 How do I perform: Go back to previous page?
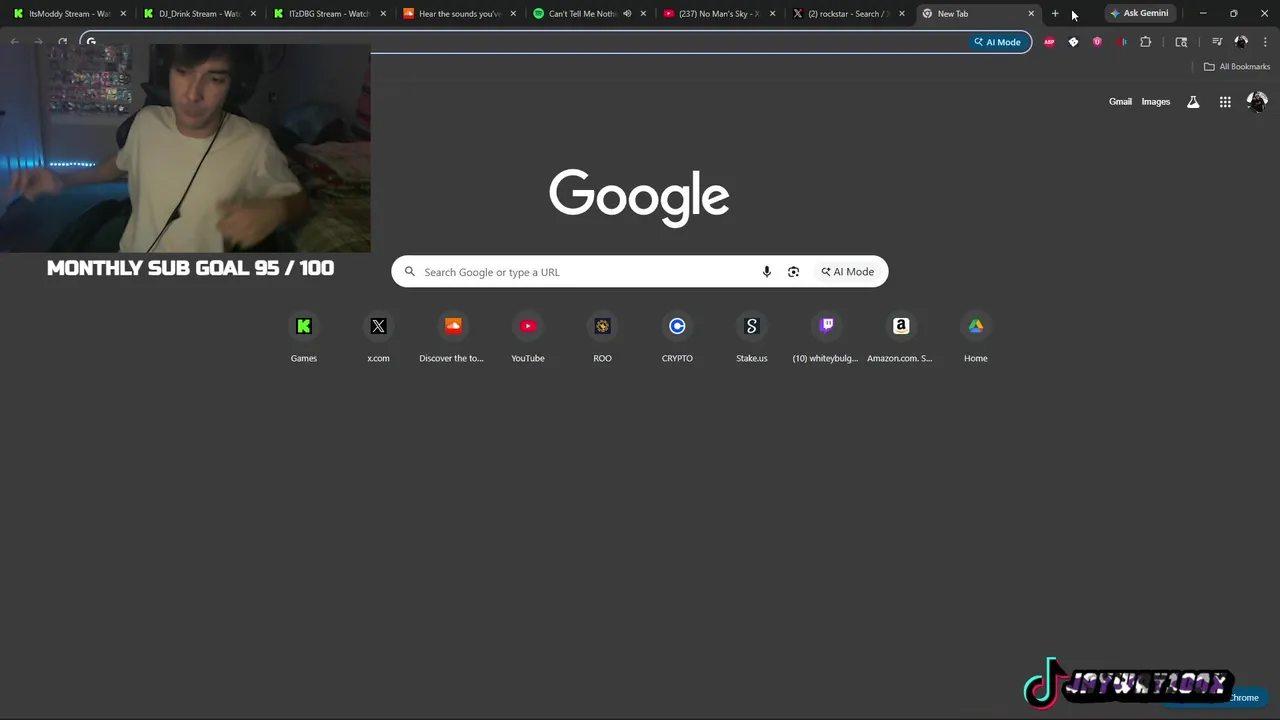[14, 42]
